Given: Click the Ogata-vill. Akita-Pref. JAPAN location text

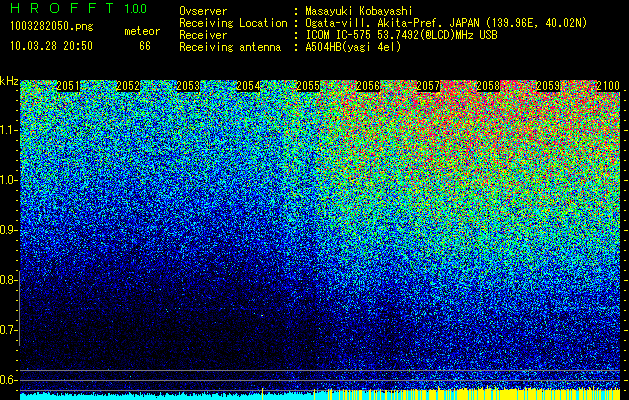Looking at the screenshot, I should (446, 23).
